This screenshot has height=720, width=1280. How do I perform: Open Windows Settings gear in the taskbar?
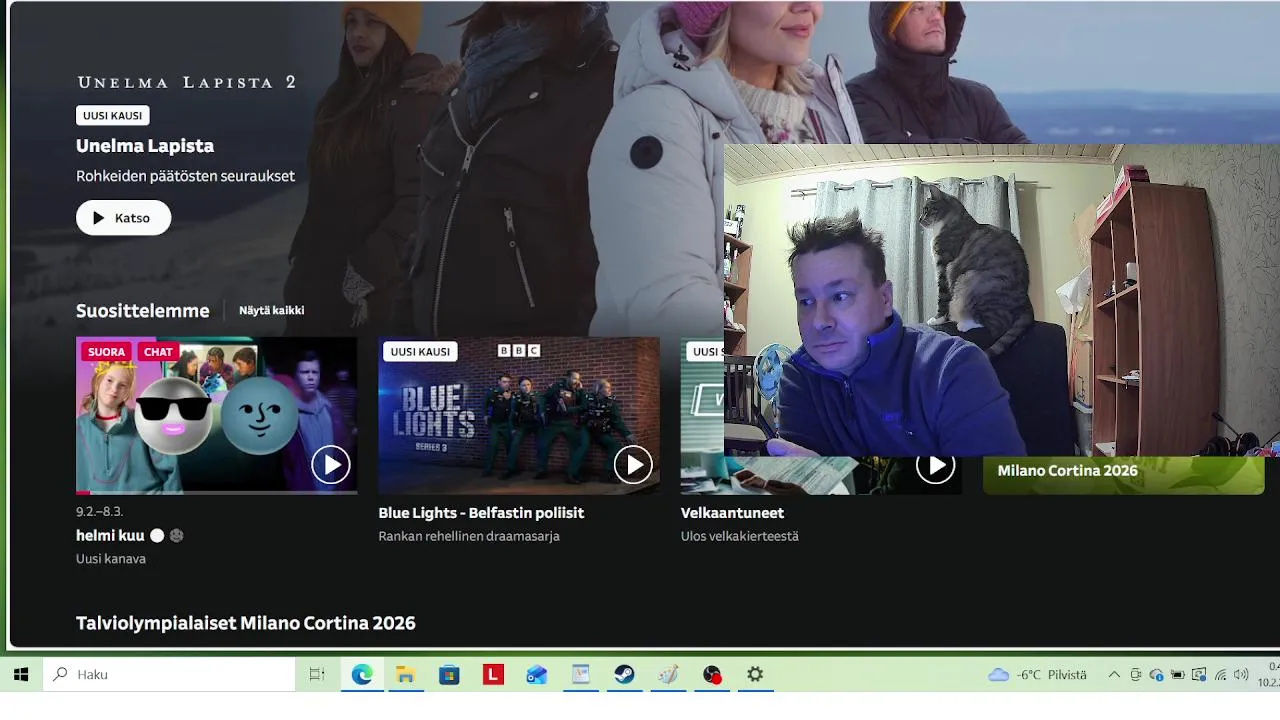pos(755,675)
